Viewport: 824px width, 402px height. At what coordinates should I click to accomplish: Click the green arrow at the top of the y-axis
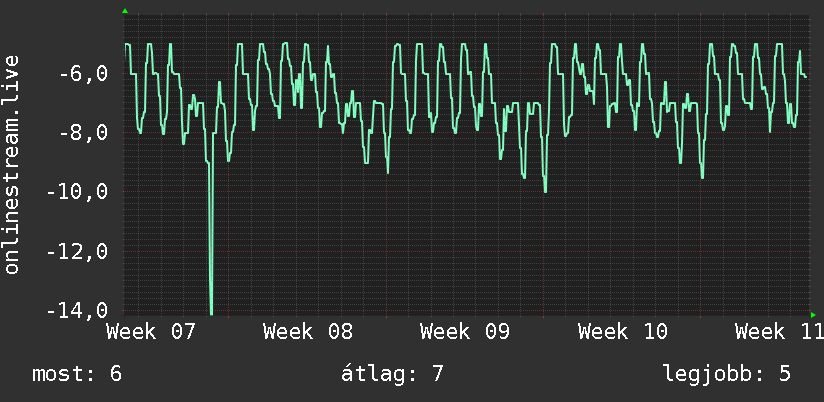point(125,11)
